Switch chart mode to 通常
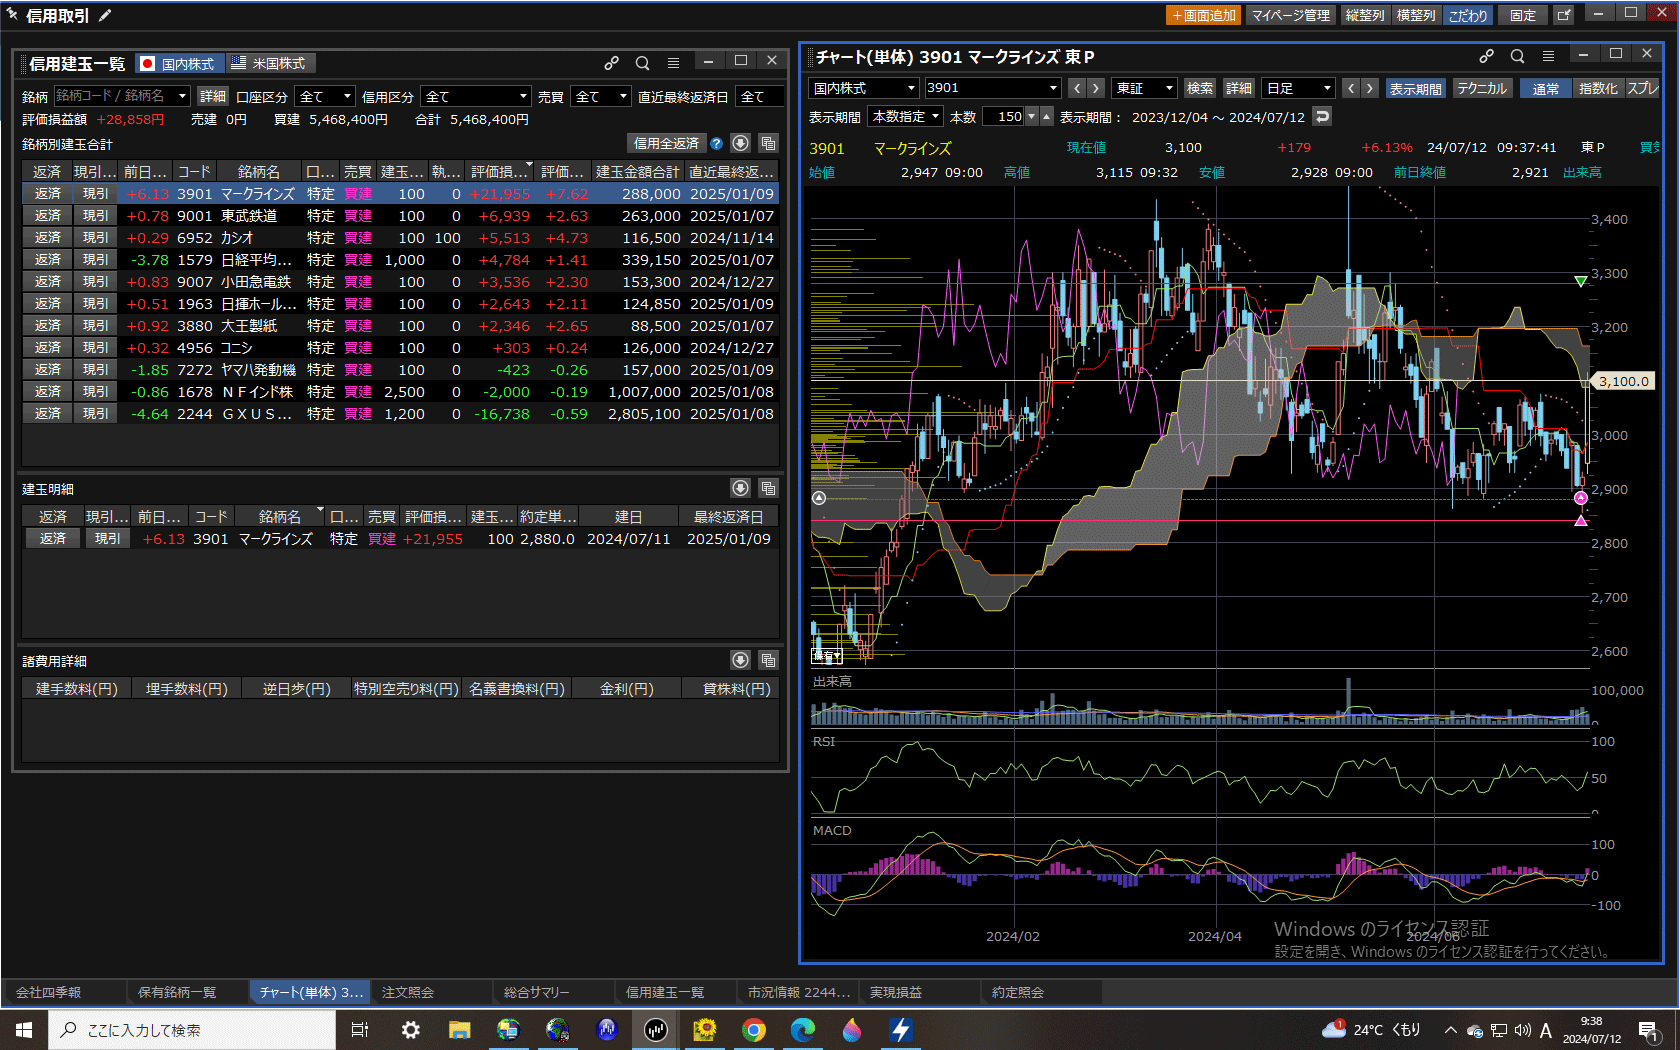The width and height of the screenshot is (1680, 1050). point(1545,88)
